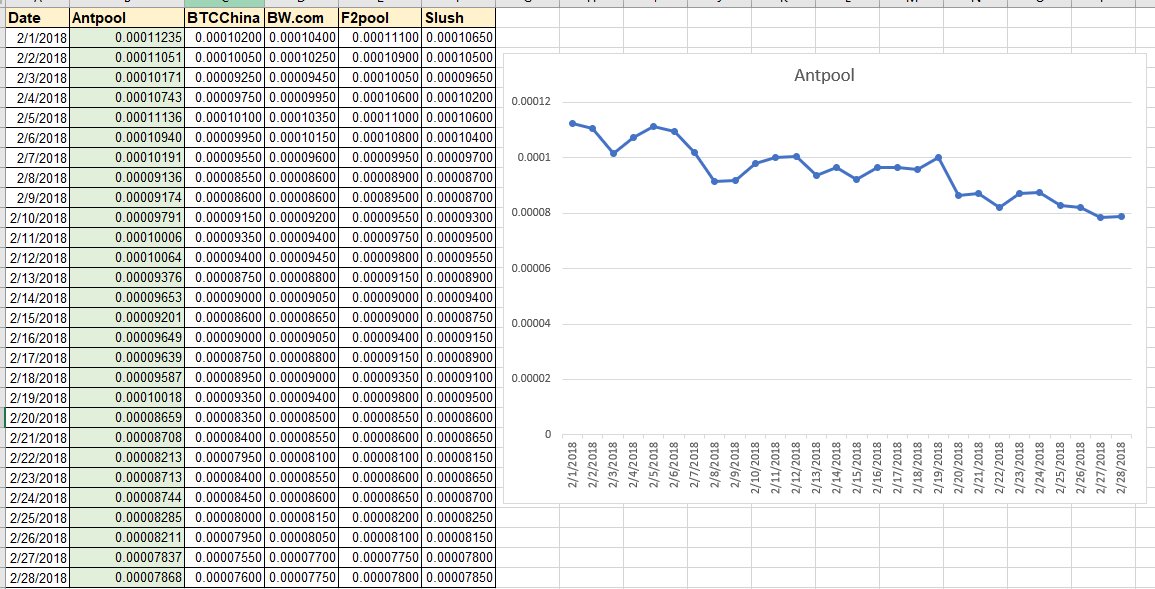Select BTCChina value 0.00008950
Image resolution: width=1155 pixels, height=589 pixels.
pyautogui.click(x=224, y=377)
